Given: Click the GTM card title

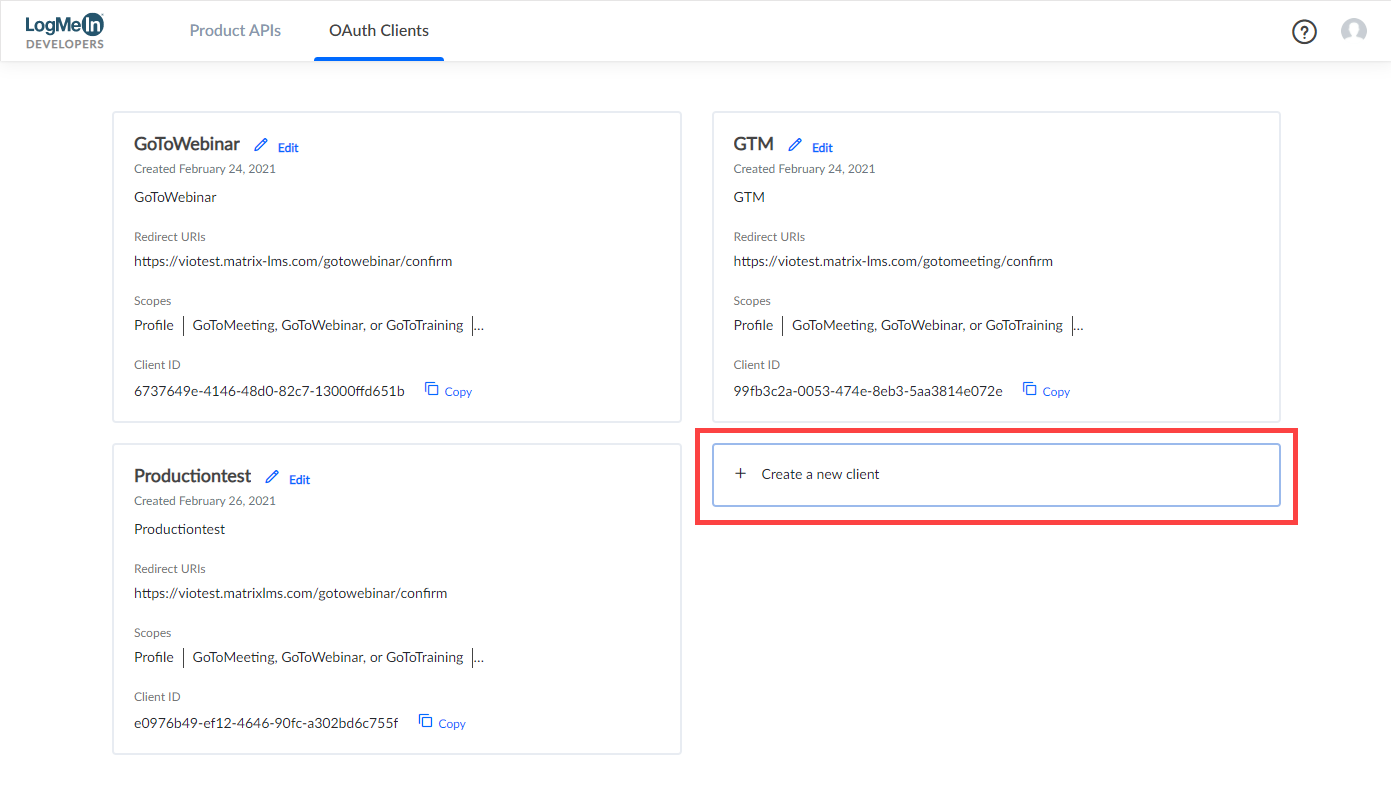Looking at the screenshot, I should [754, 144].
